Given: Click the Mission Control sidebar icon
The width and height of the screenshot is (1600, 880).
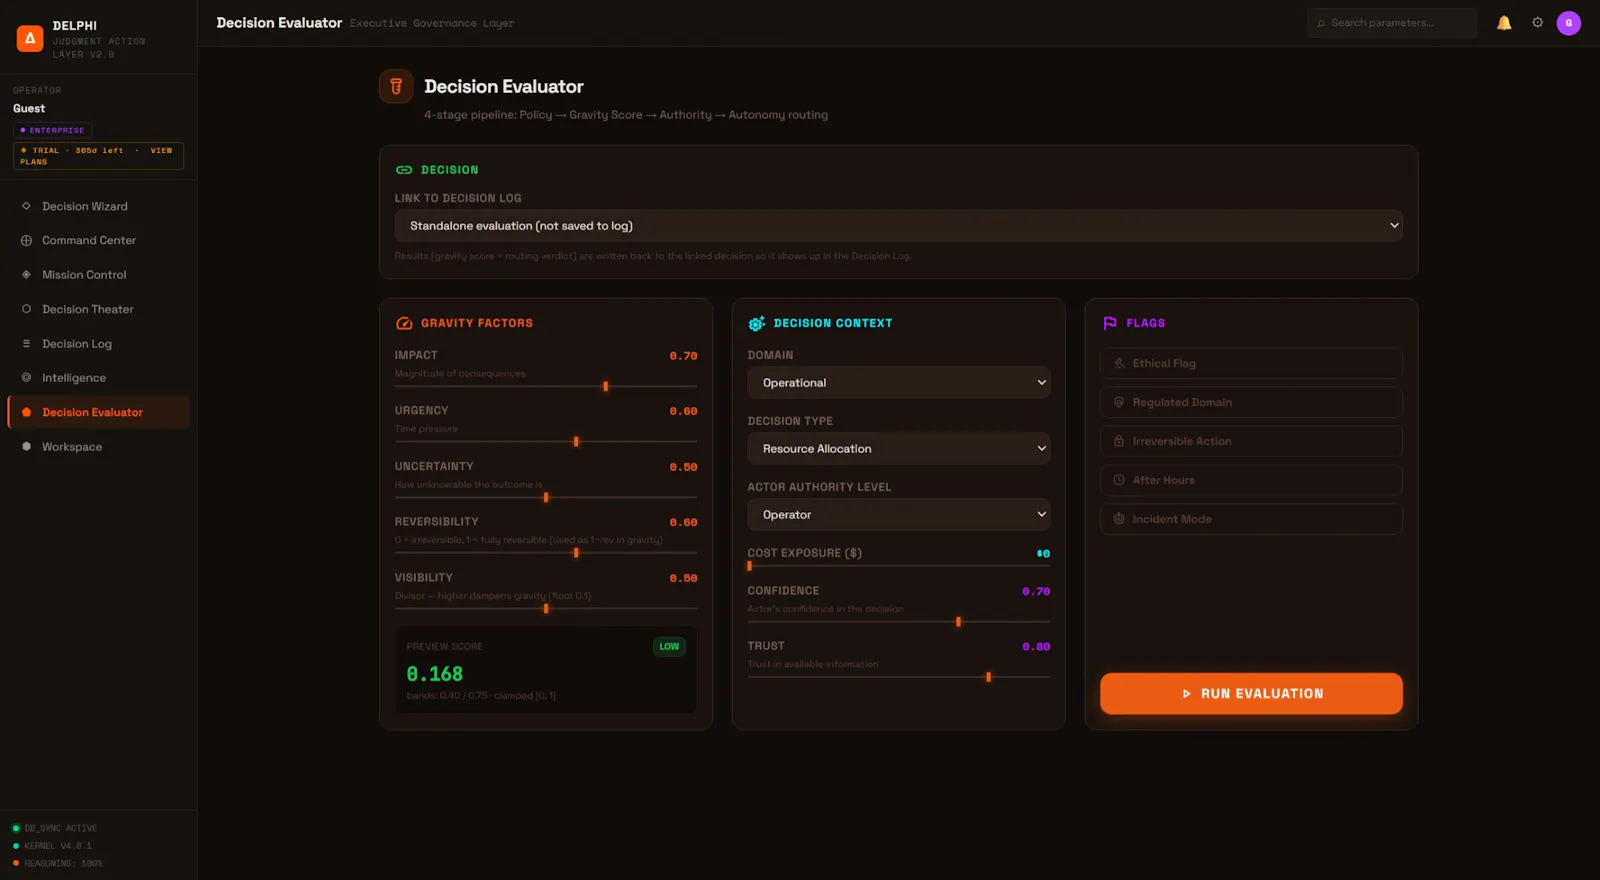Looking at the screenshot, I should [26, 274].
